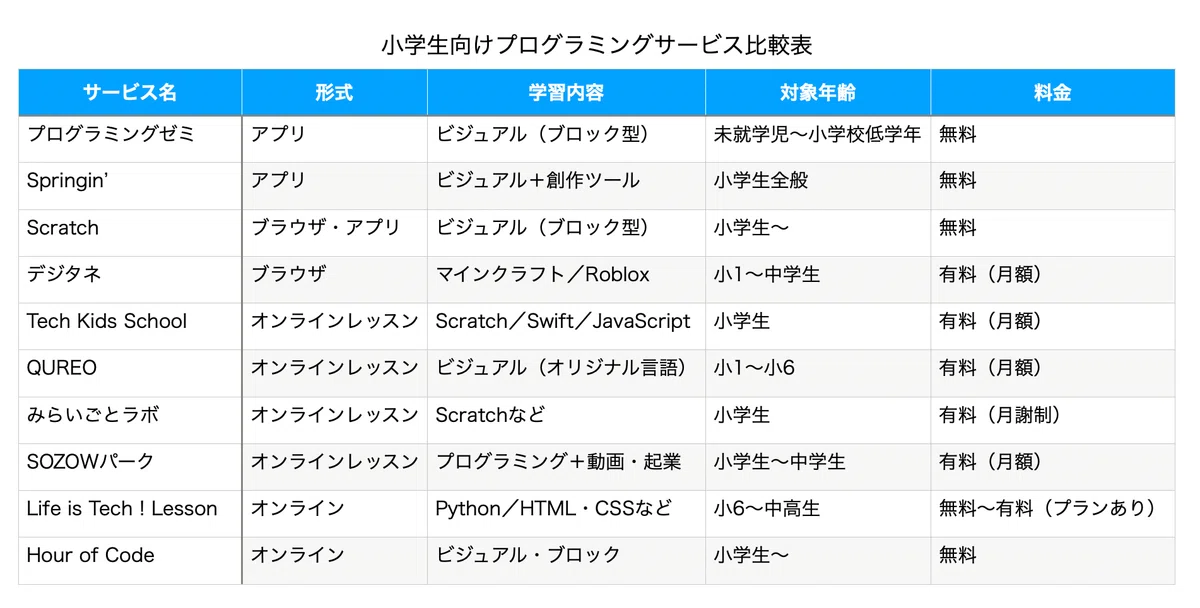Select the プログラミングゼミ service cell
Screen dimensions: 1200x608
(130, 139)
